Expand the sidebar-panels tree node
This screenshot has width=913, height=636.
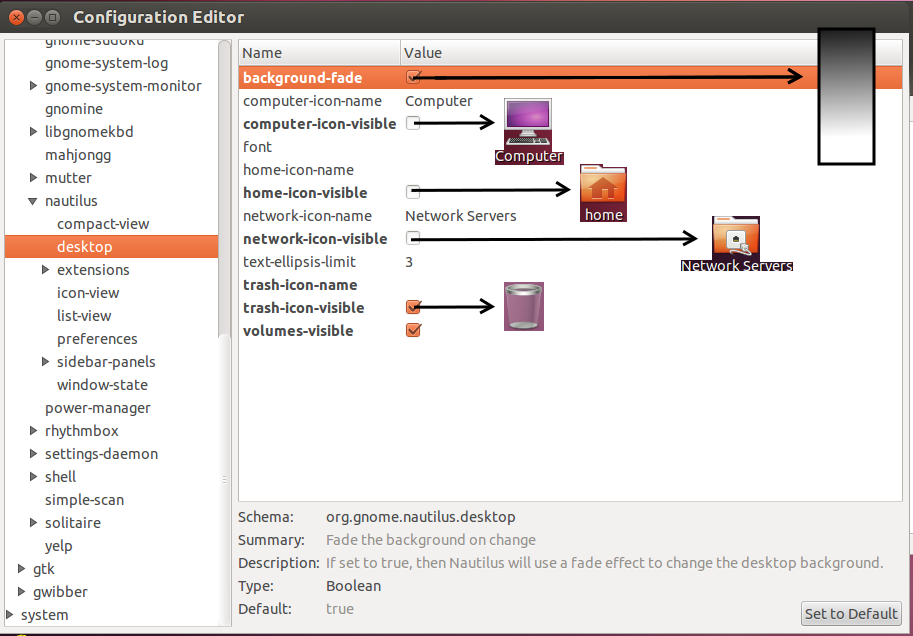46,362
